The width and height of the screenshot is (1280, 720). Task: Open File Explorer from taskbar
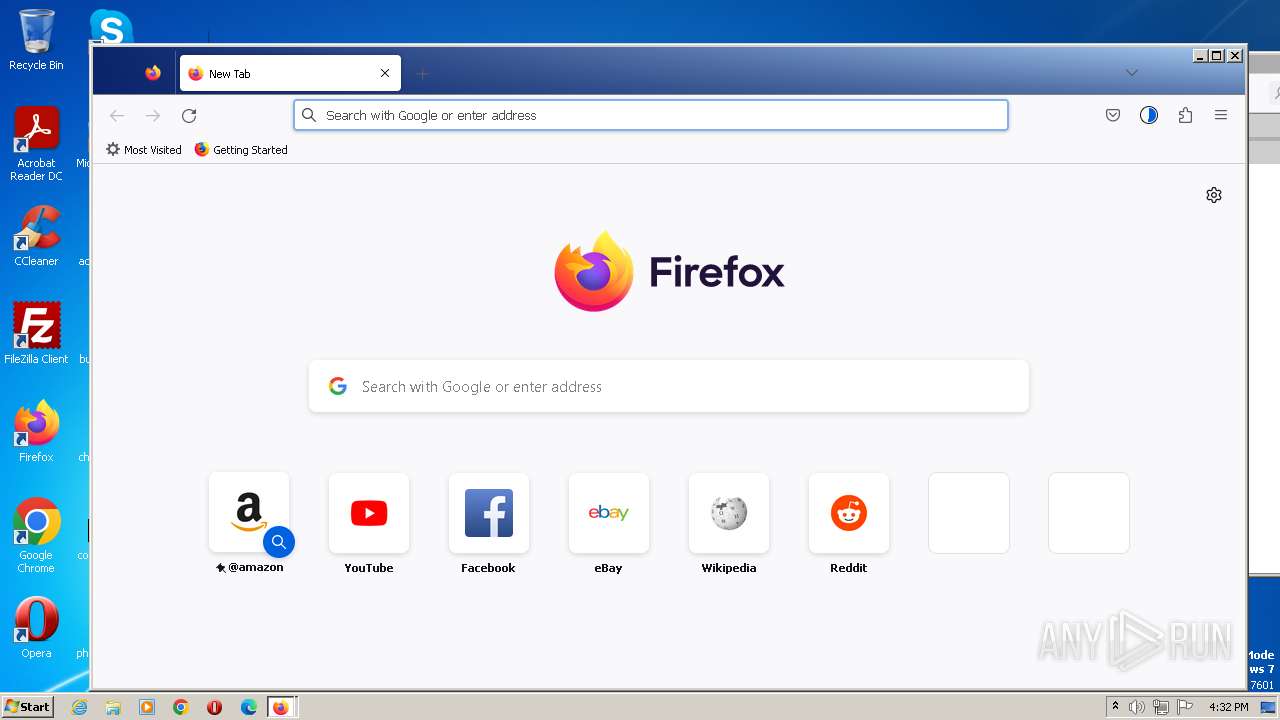(113, 707)
